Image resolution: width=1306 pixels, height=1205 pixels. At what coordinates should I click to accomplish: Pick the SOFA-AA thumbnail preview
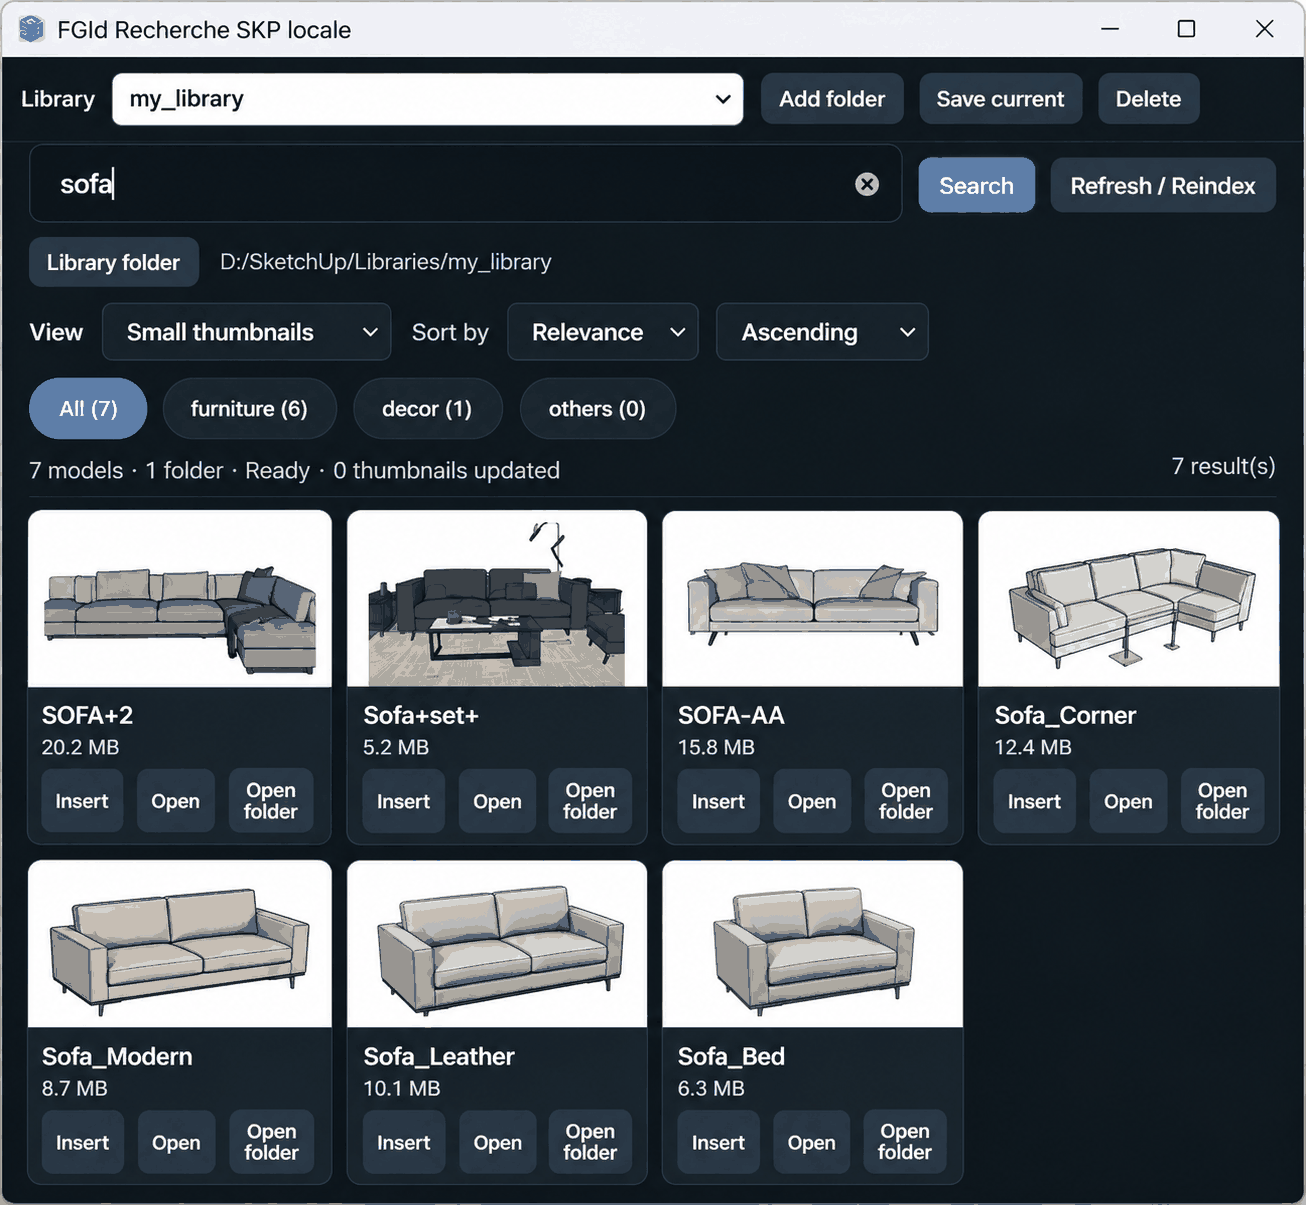pos(812,599)
